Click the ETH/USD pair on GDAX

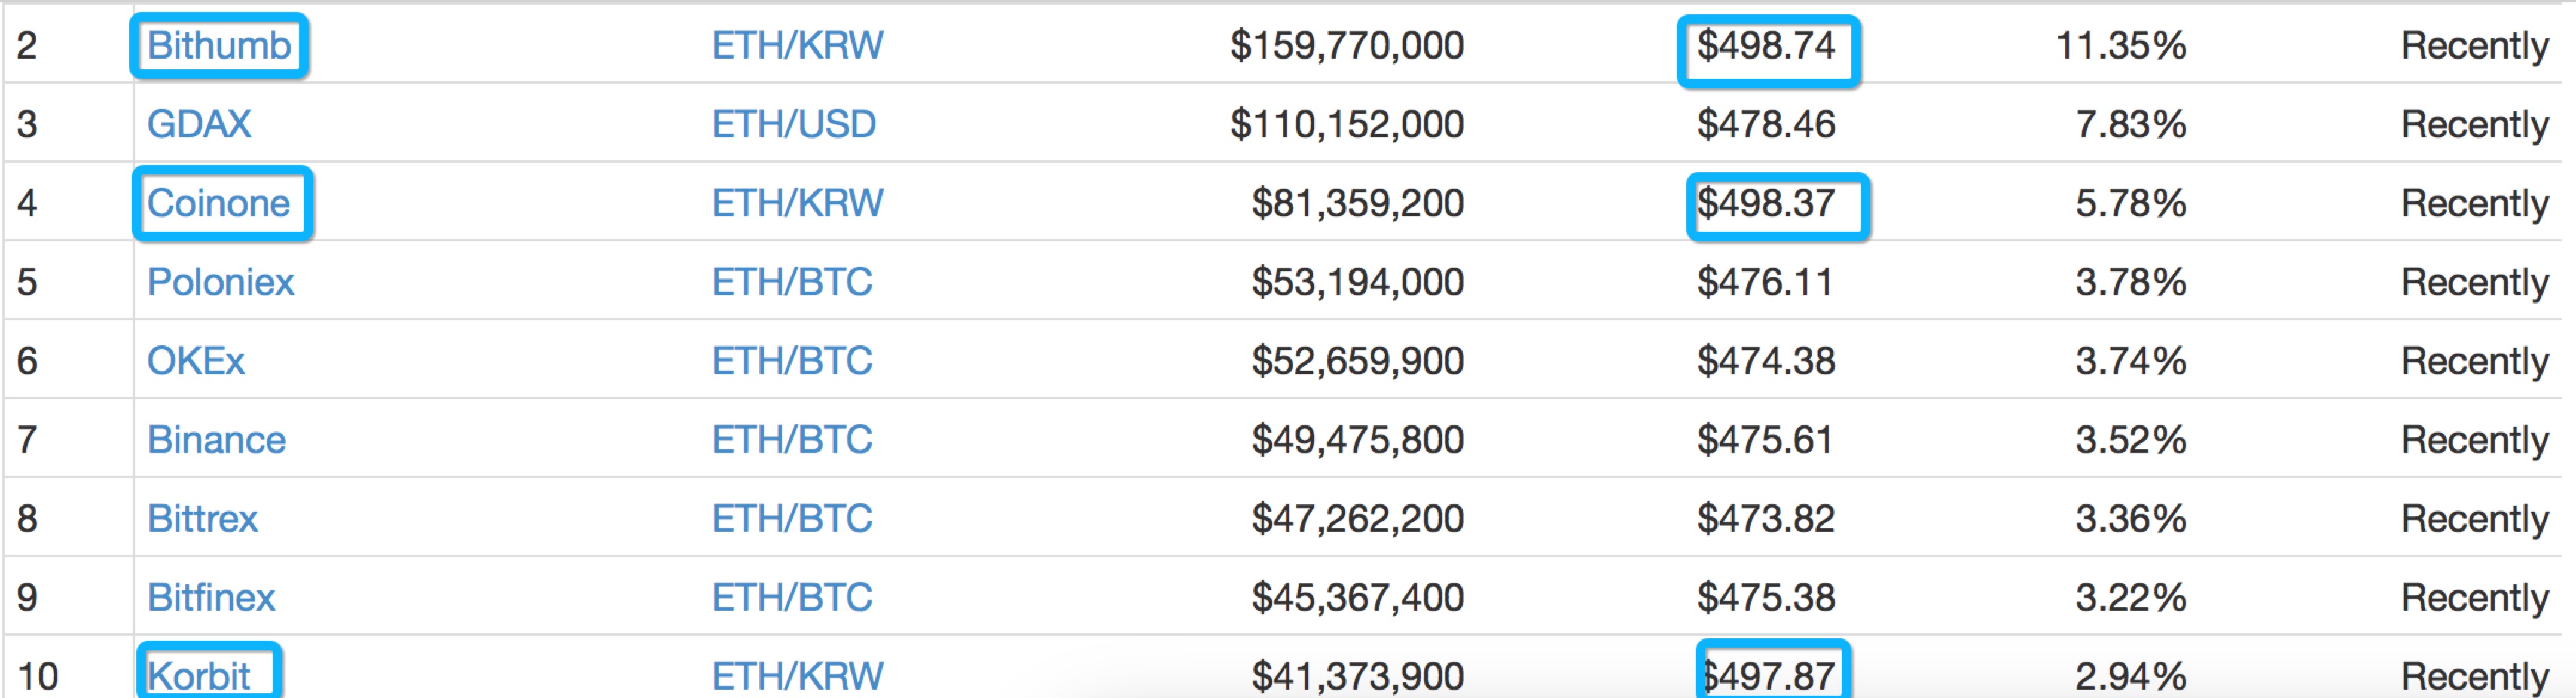pos(794,125)
